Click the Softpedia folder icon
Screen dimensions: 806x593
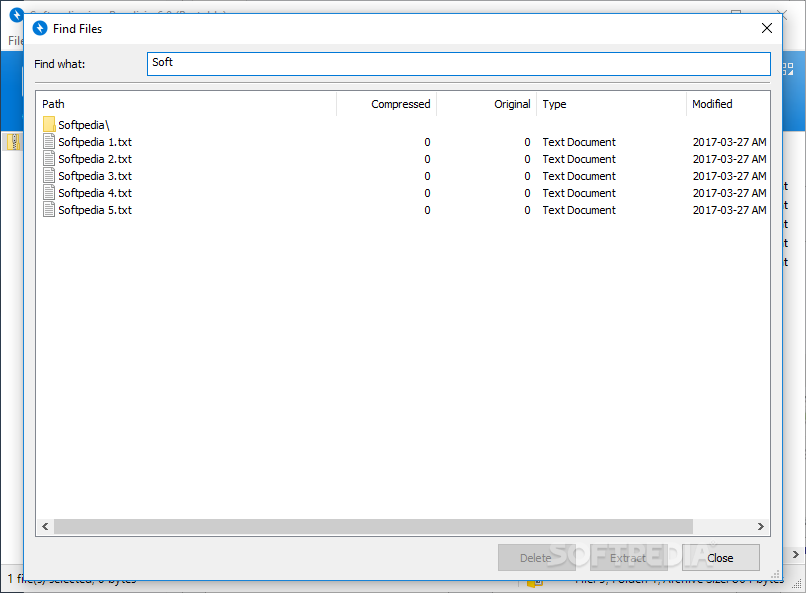(x=49, y=124)
